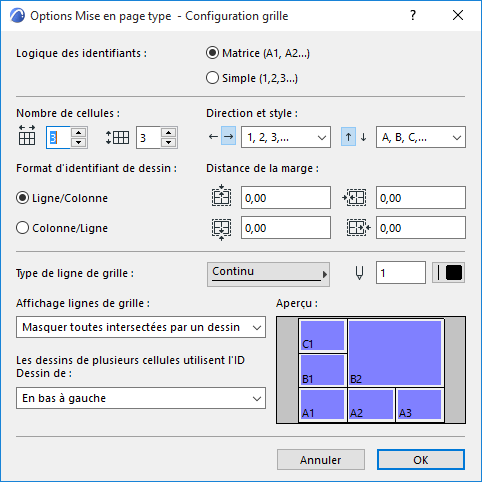Viewport: 482px width, 482px height.
Task: Increase column count with up stepper
Action: coord(79,132)
